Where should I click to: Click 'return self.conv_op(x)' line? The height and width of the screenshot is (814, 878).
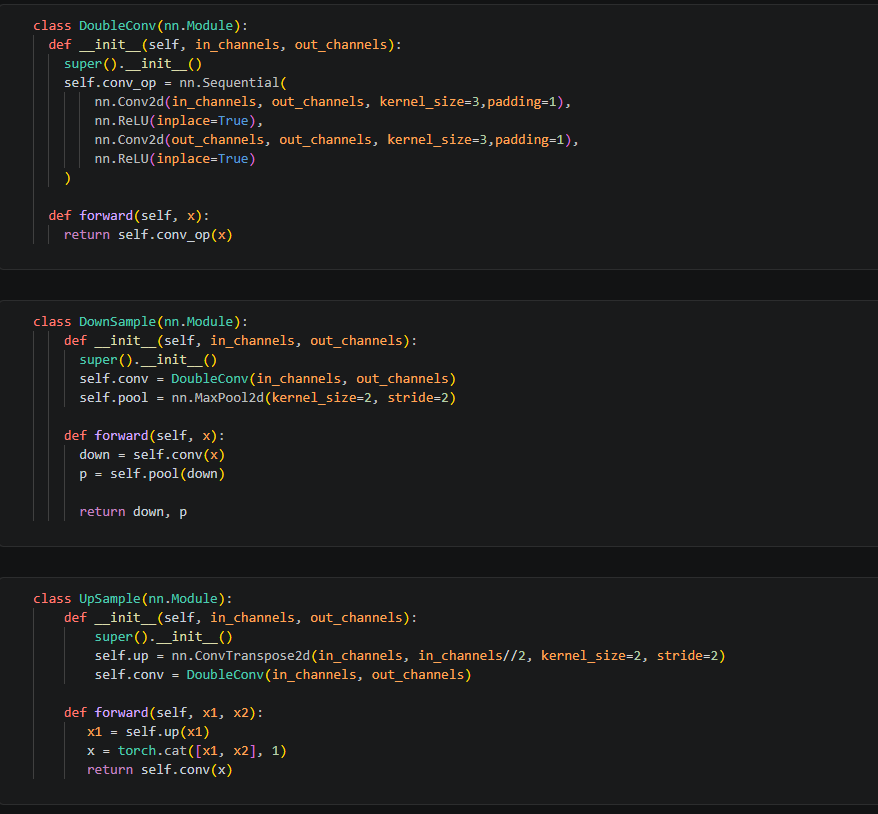148,235
